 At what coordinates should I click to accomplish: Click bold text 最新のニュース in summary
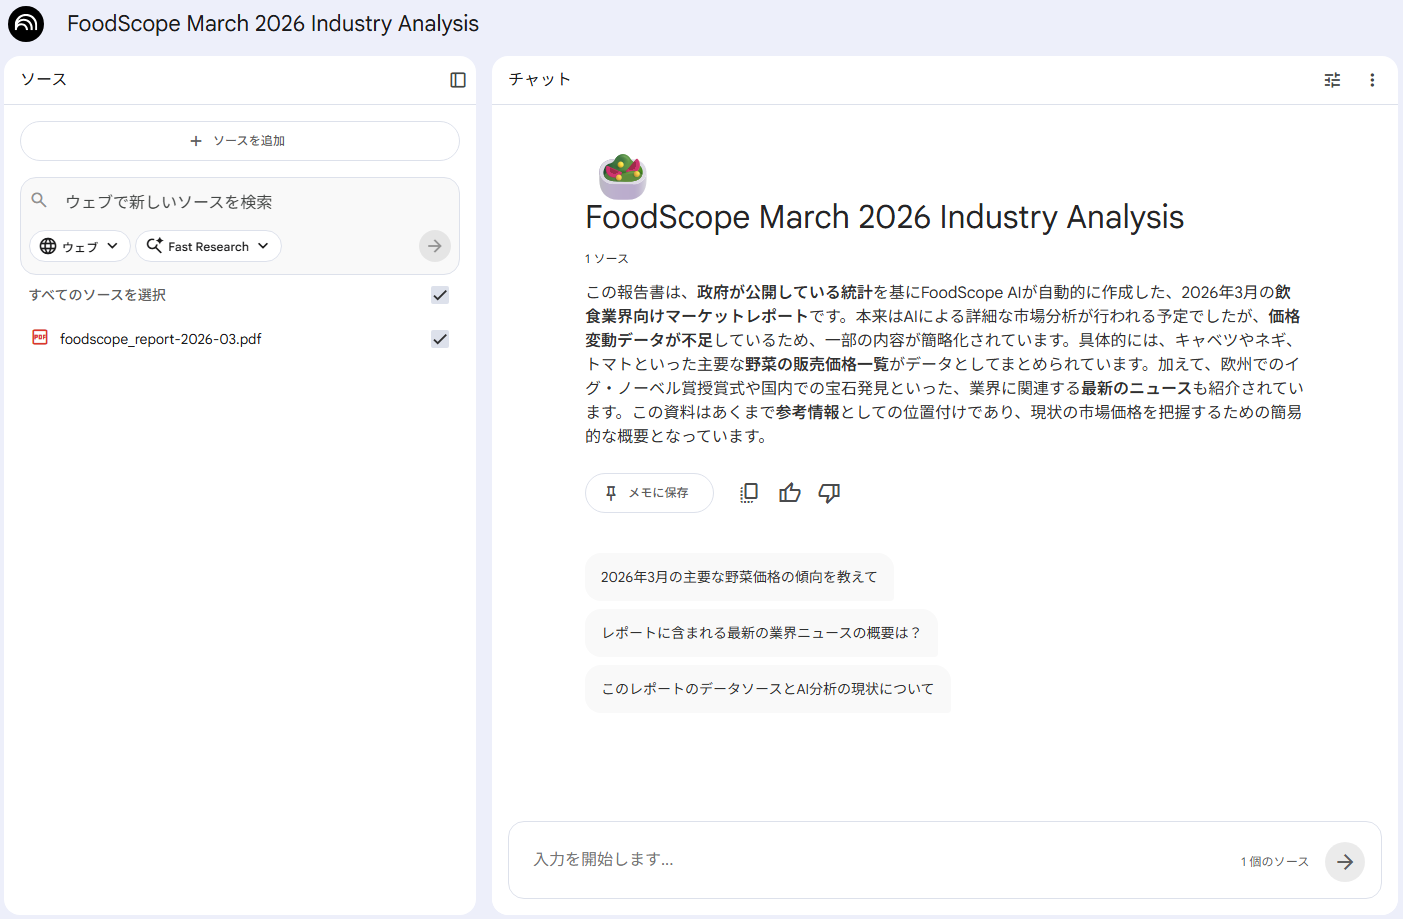1137,388
